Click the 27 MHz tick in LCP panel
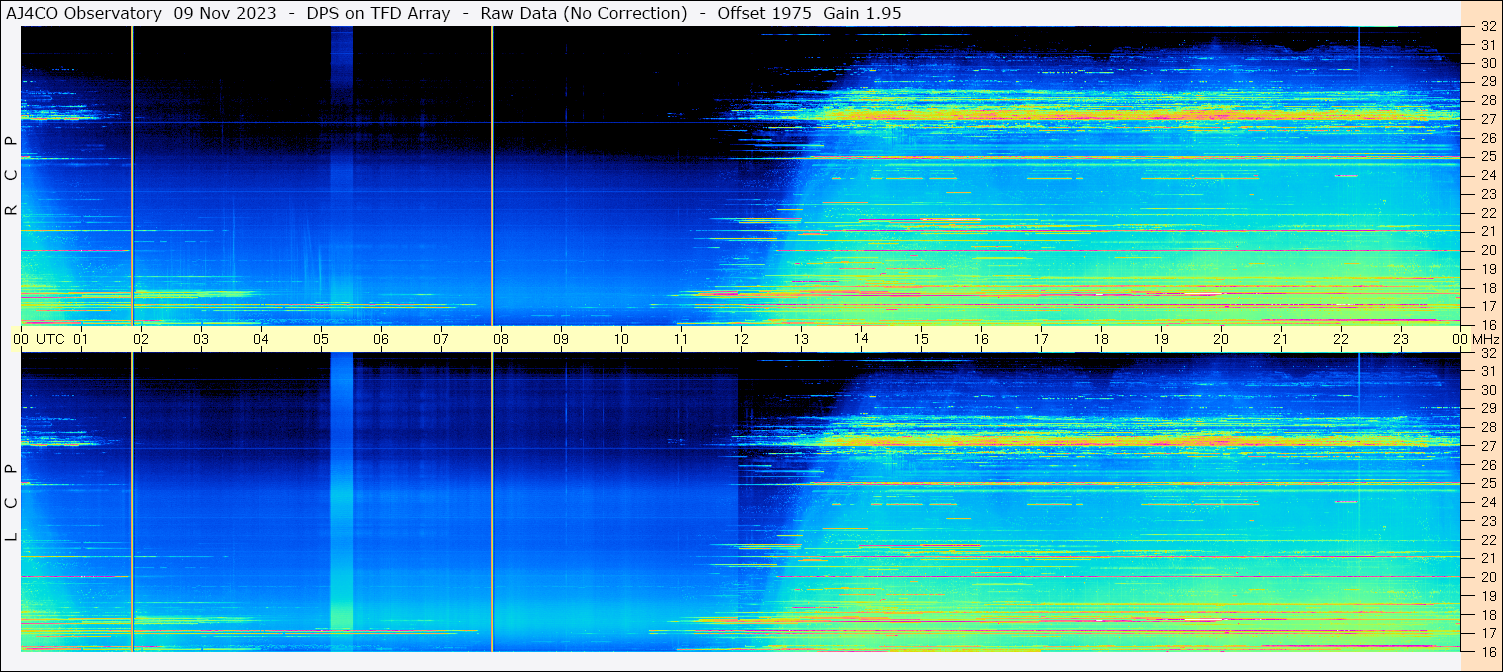The height and width of the screenshot is (672, 1503). [x=1487, y=446]
